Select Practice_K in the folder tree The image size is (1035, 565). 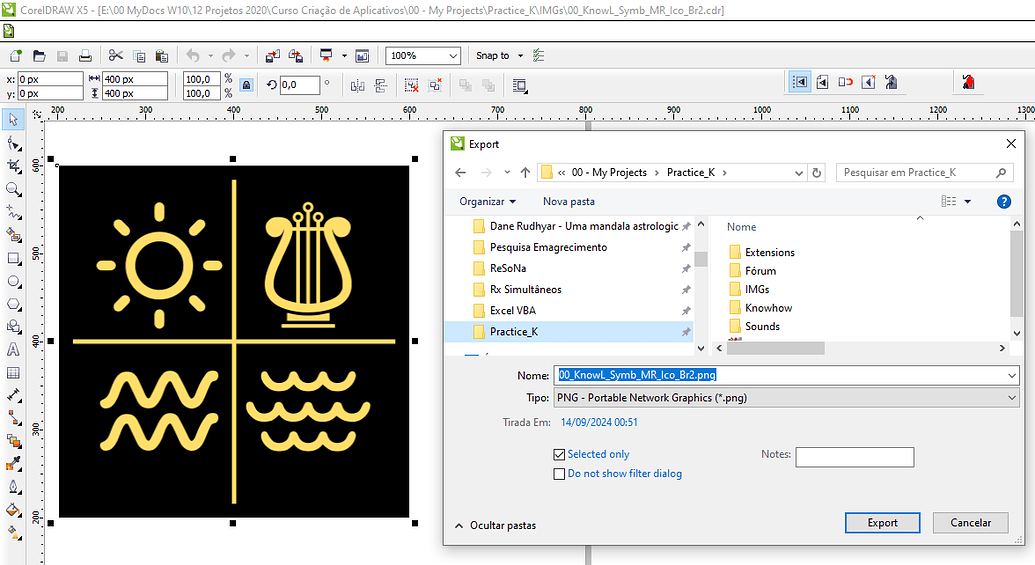coord(569,331)
